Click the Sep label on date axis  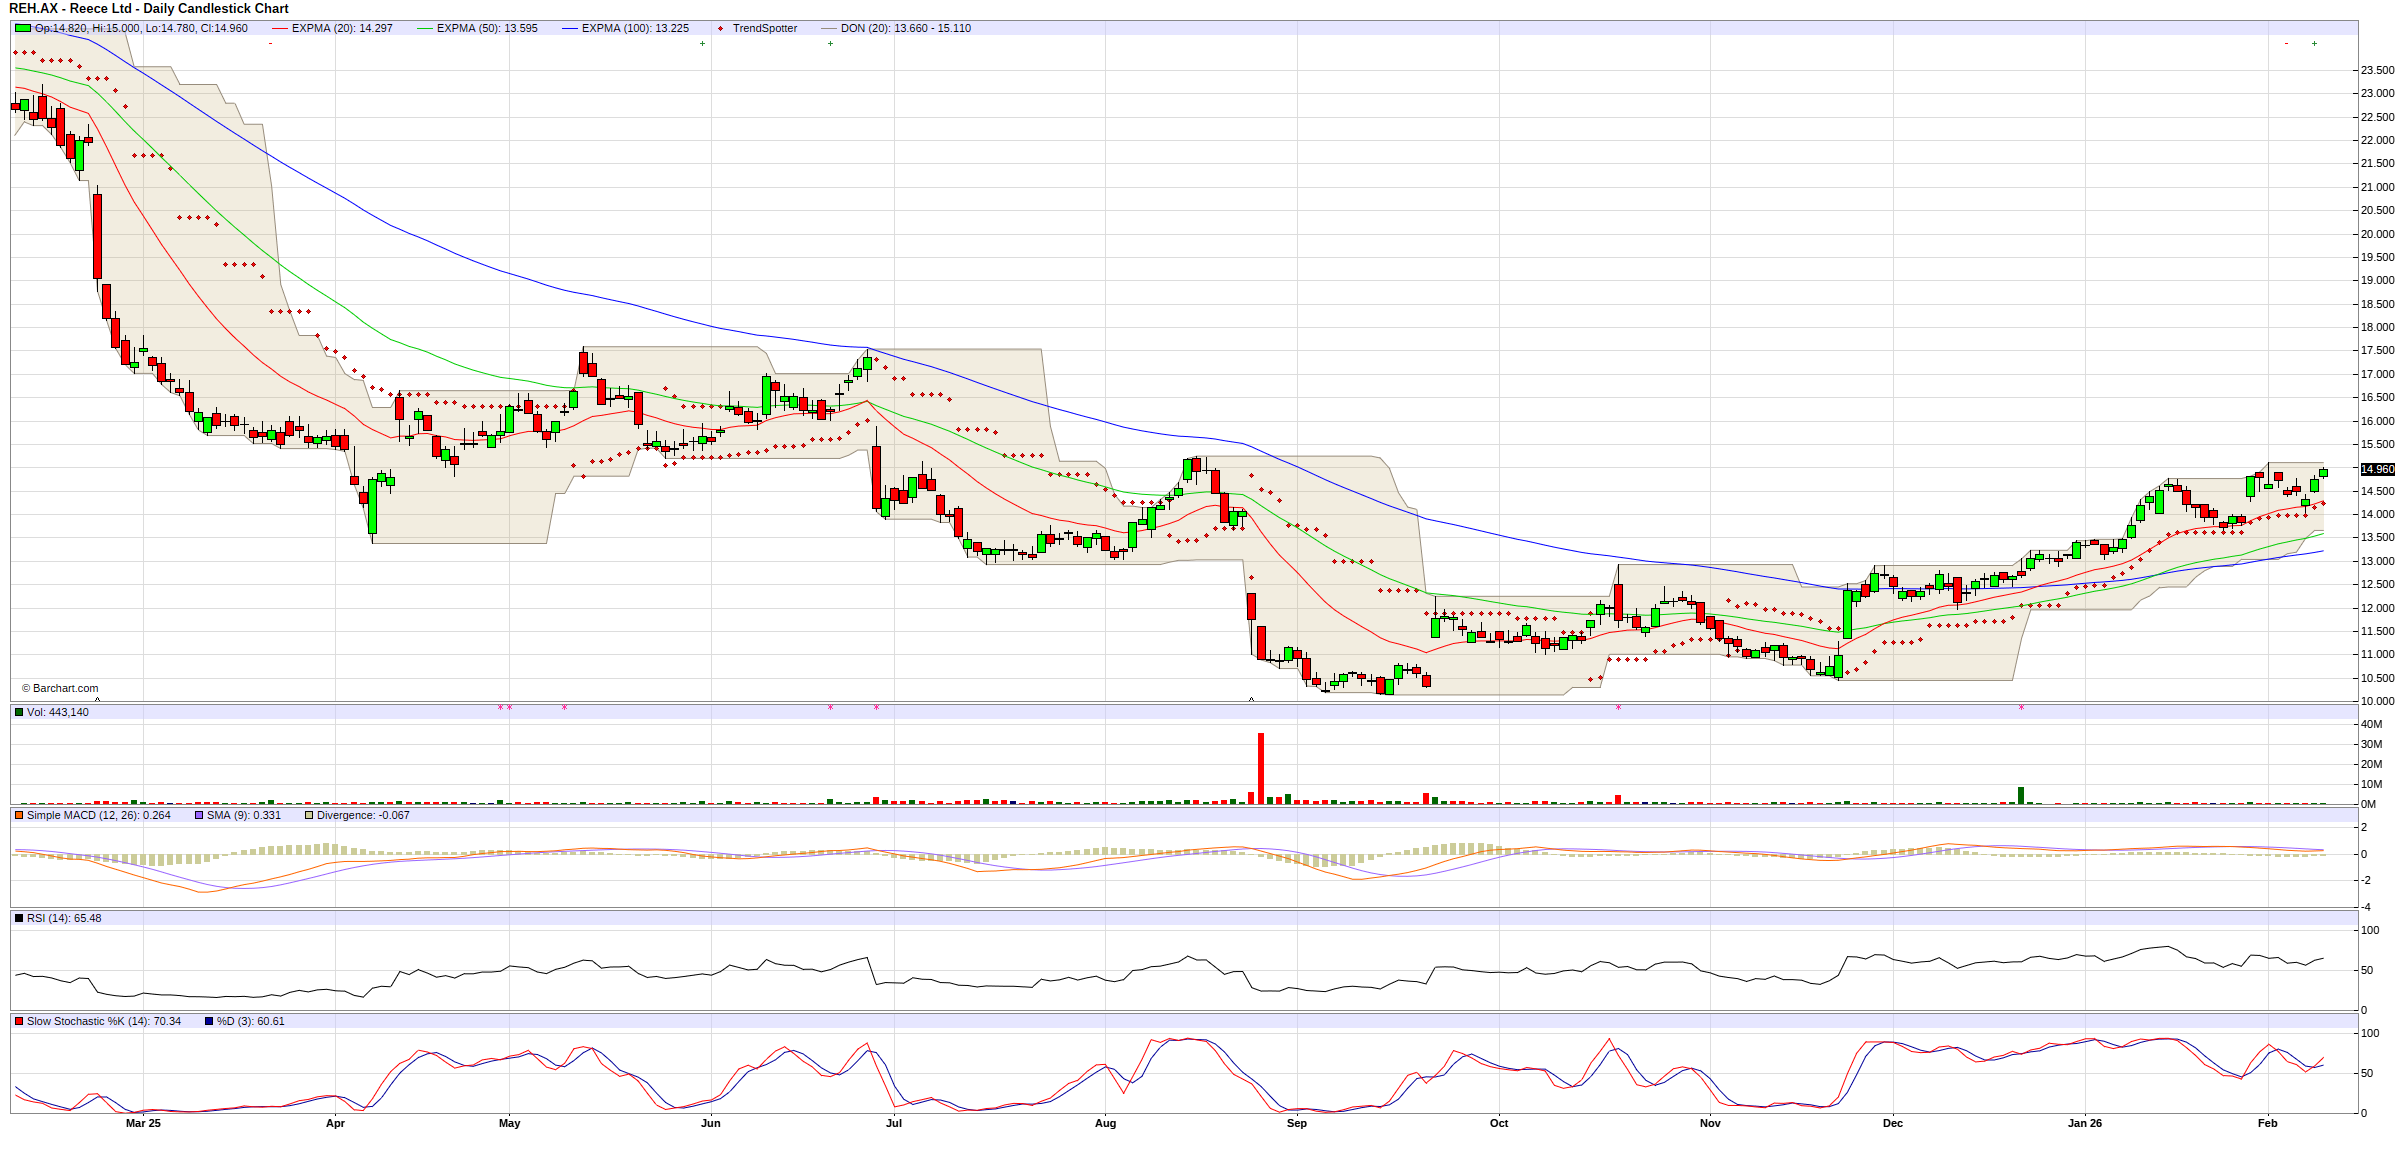click(1296, 1123)
